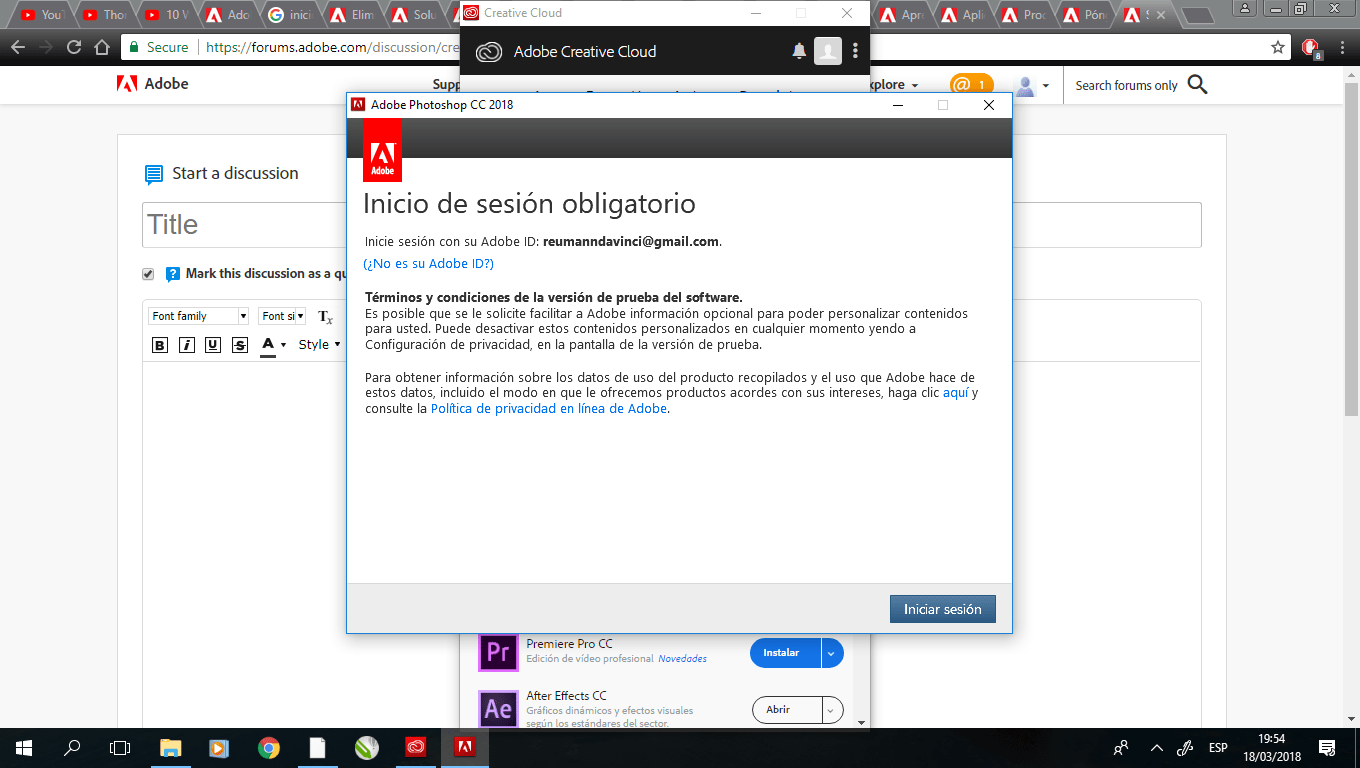Image resolution: width=1360 pixels, height=768 pixels.
Task: Click the clear formatting icon in the editor
Action: 325,317
